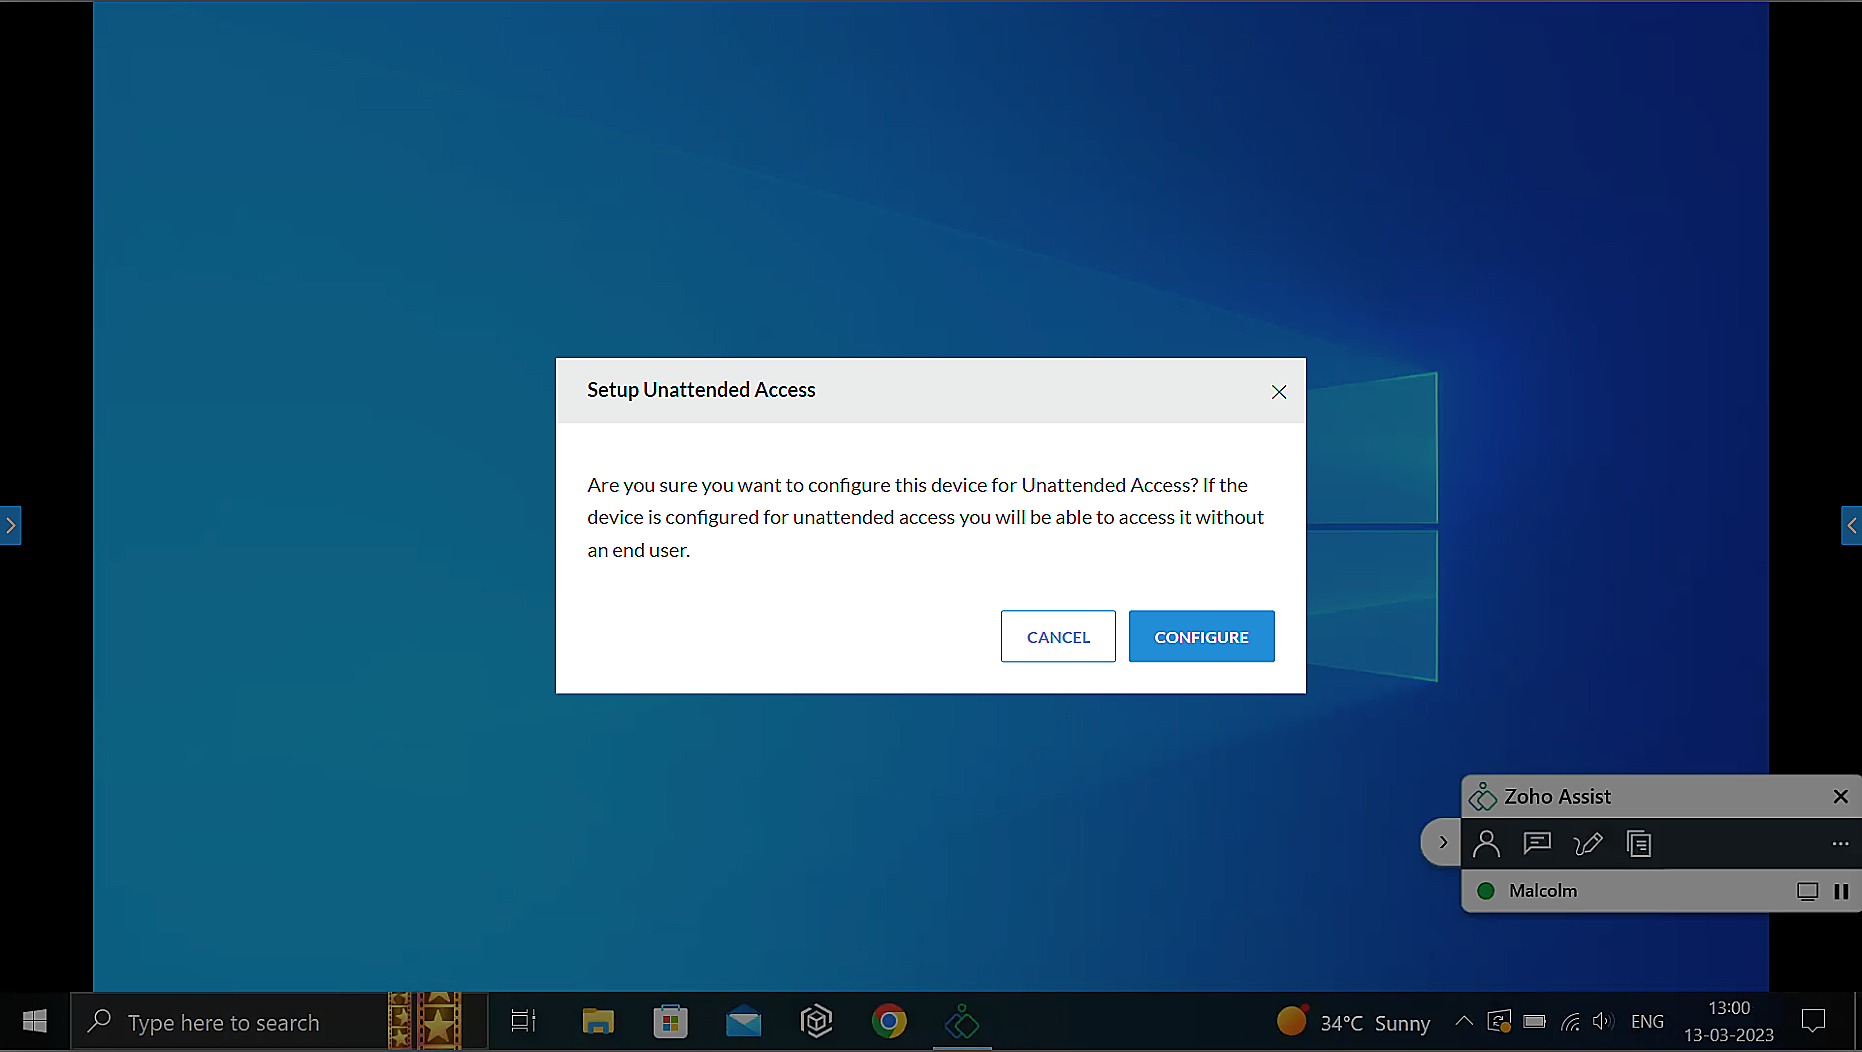Screen dimensions: 1862x1052
Task: Toggle the volume speaker icon in the tray
Action: [1602, 1021]
